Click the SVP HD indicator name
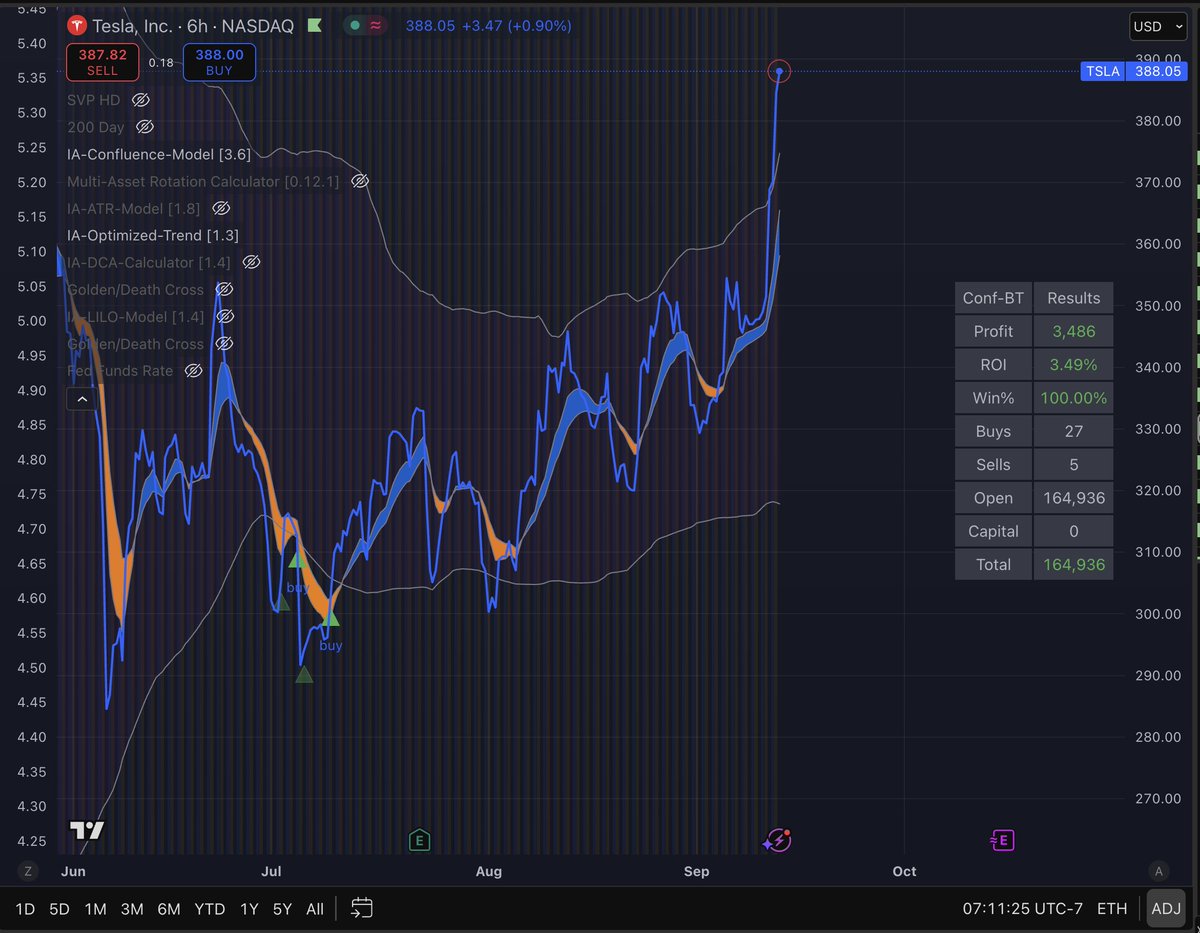This screenshot has width=1200, height=933. pos(95,100)
